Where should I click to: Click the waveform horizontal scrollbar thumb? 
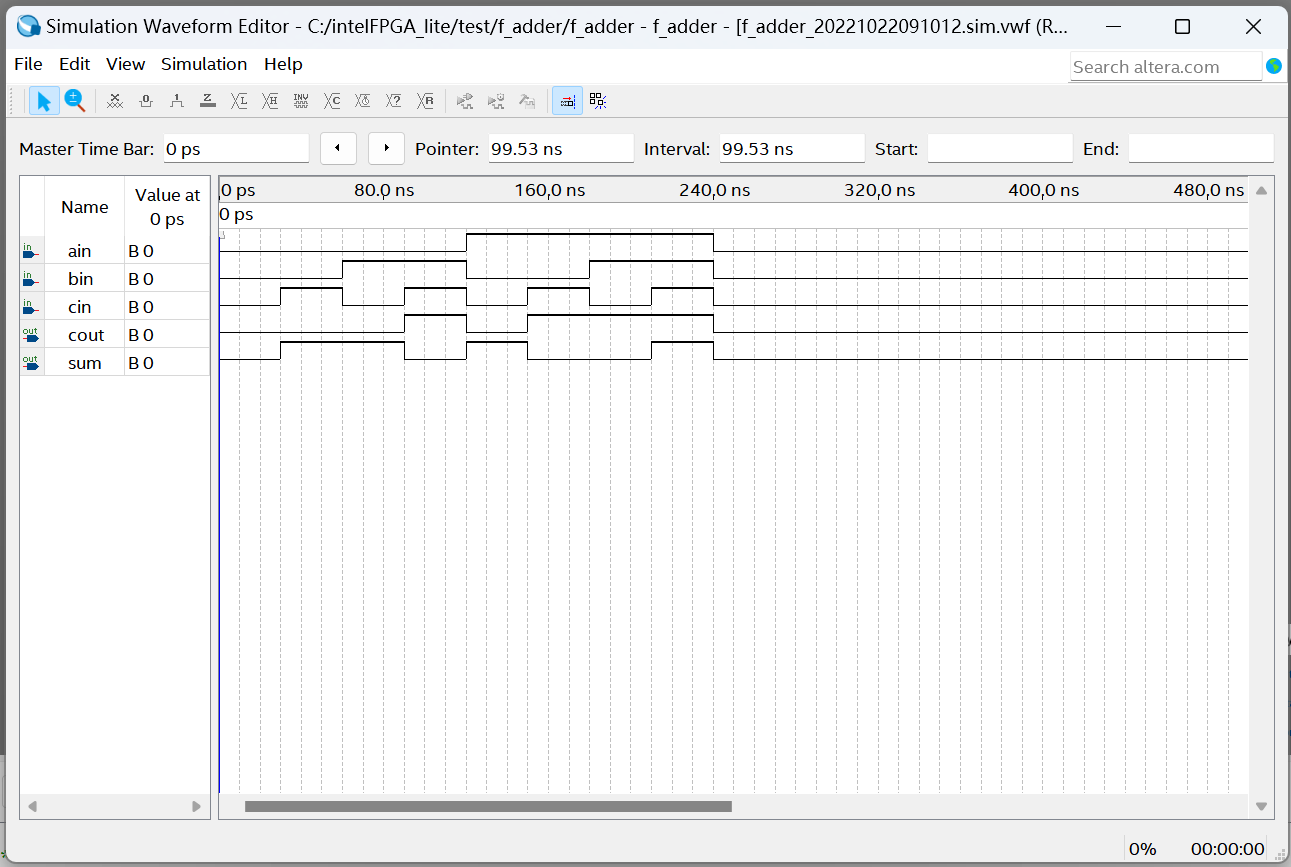click(x=488, y=806)
